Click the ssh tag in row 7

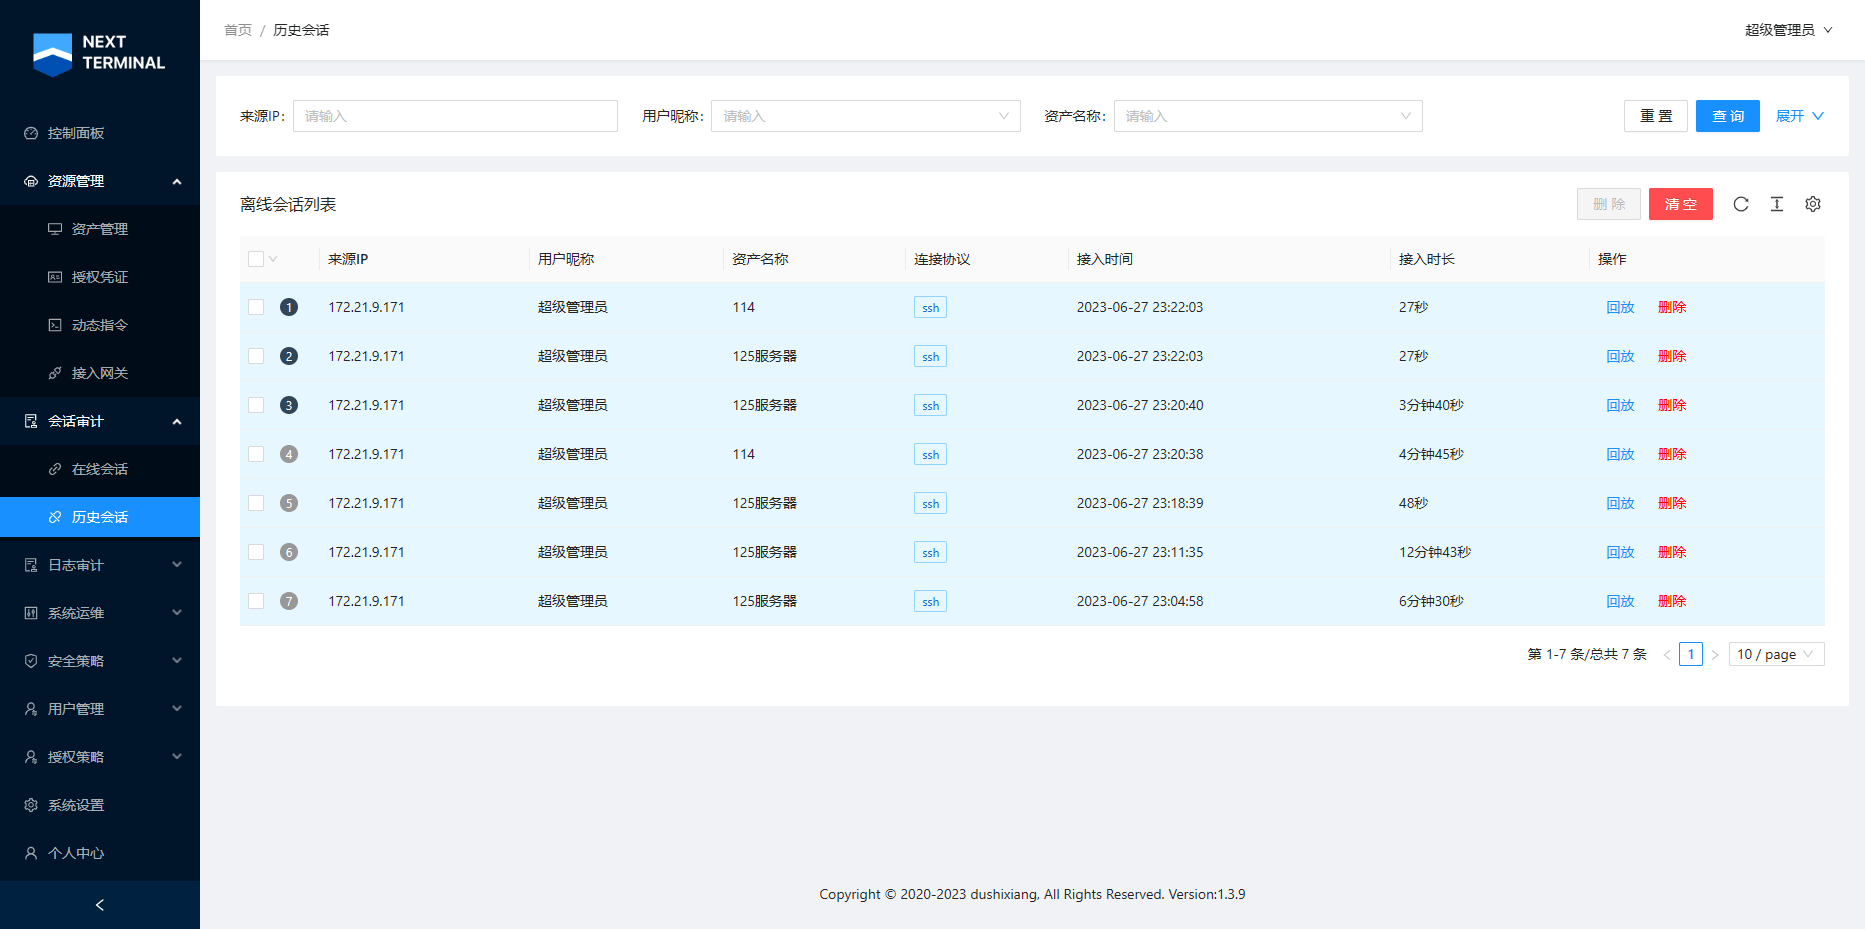[x=930, y=602]
